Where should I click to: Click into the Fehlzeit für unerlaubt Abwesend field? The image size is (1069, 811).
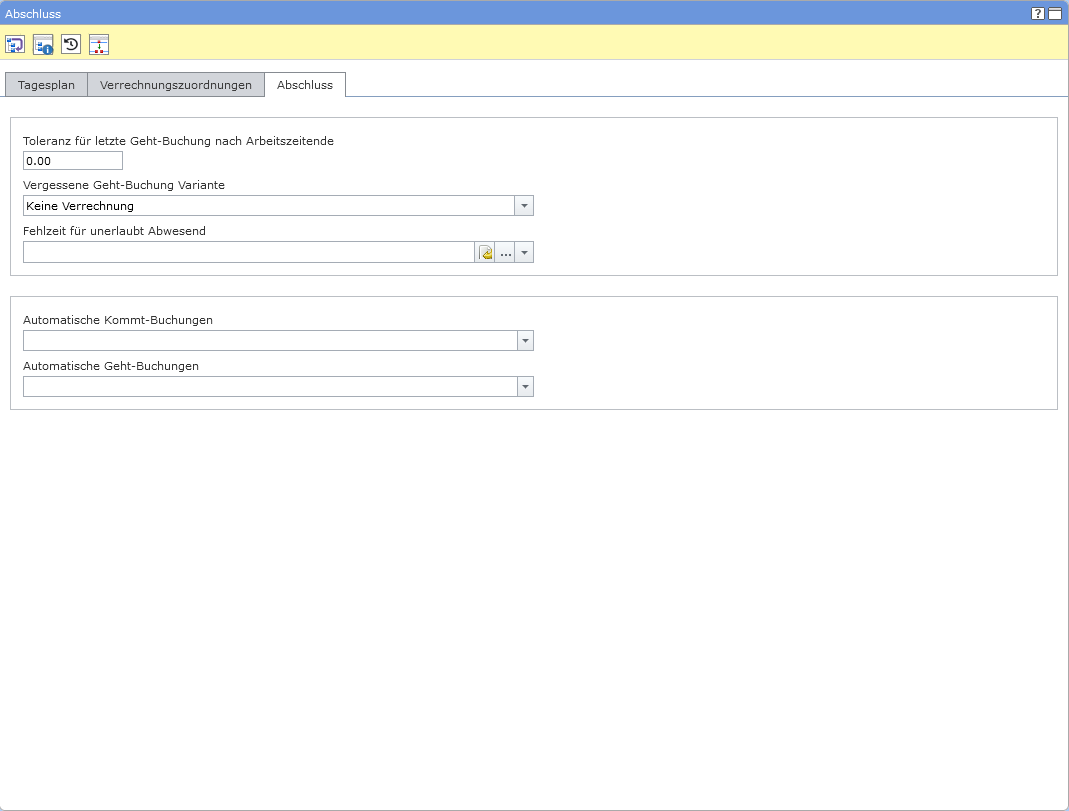[248, 253]
